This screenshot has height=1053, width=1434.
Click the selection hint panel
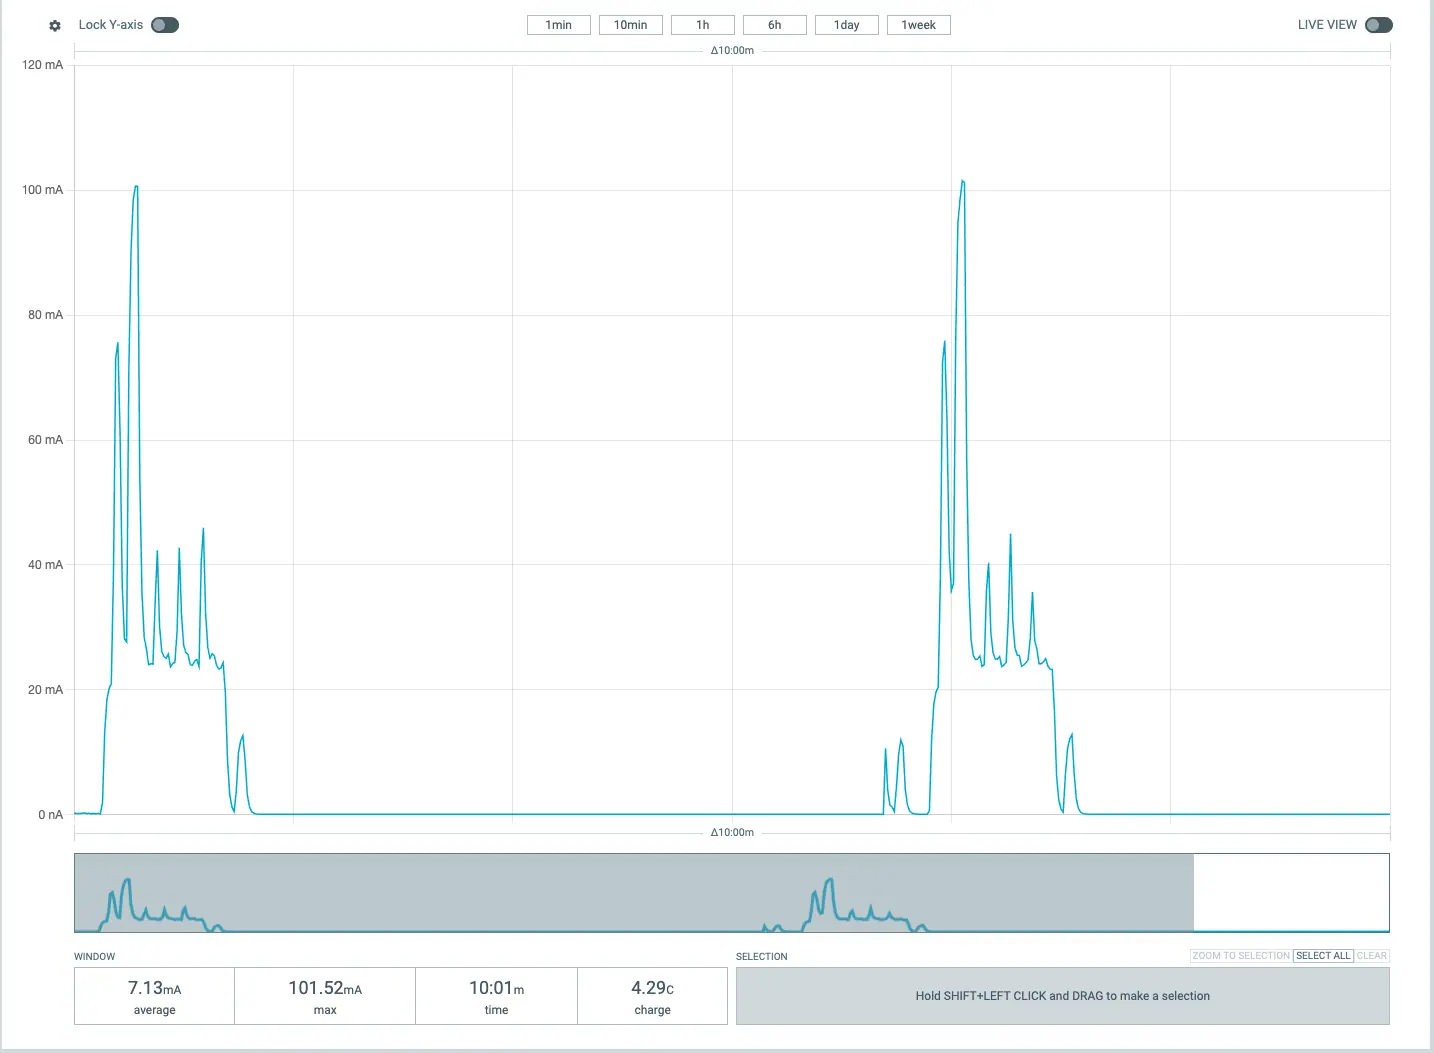[1062, 996]
